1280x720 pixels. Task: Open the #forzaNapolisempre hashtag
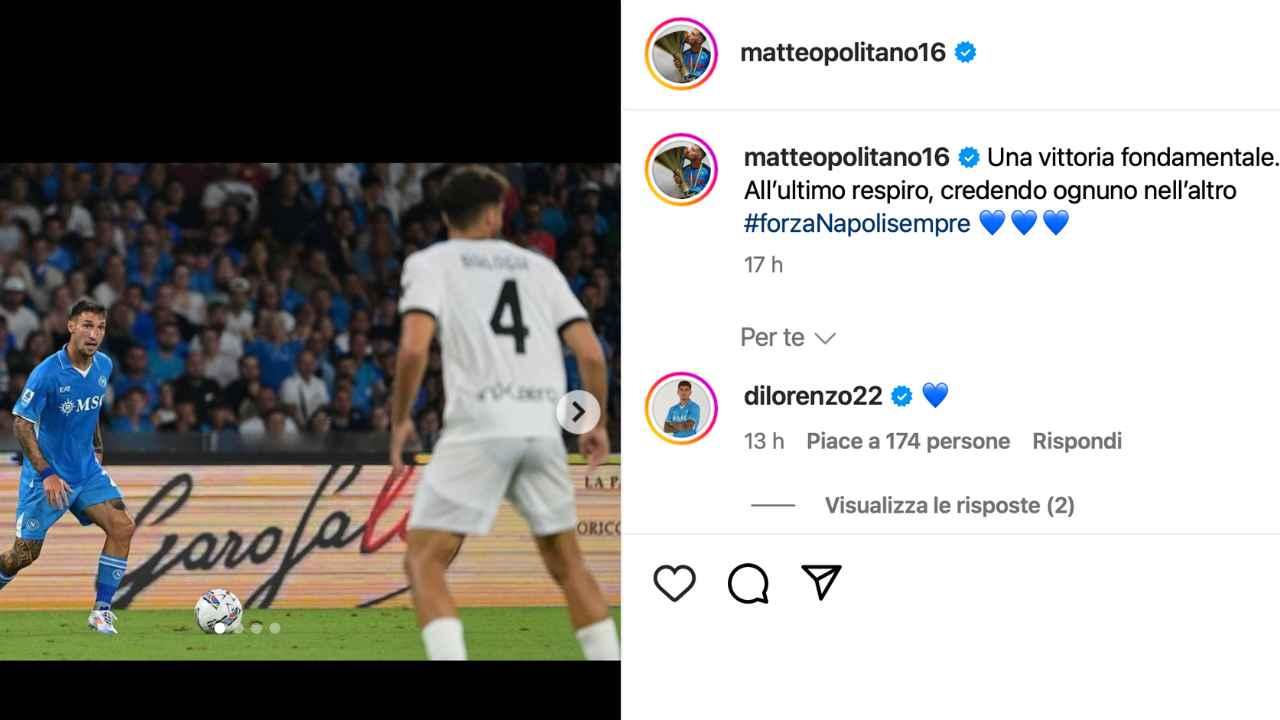857,223
